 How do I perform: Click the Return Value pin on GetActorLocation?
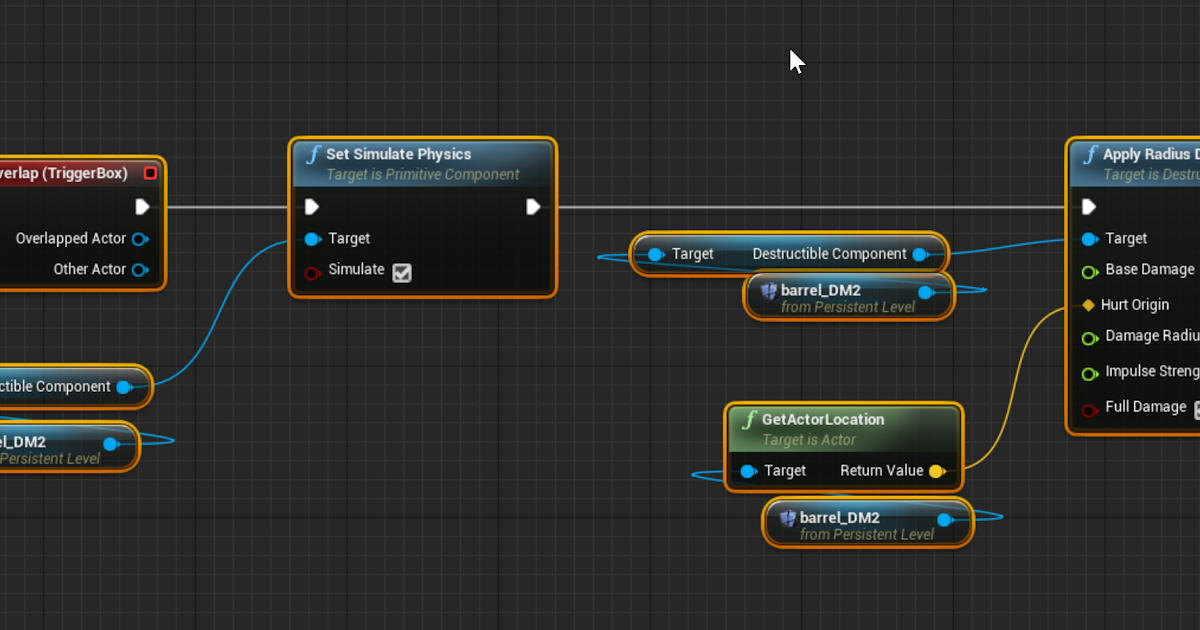[x=936, y=470]
